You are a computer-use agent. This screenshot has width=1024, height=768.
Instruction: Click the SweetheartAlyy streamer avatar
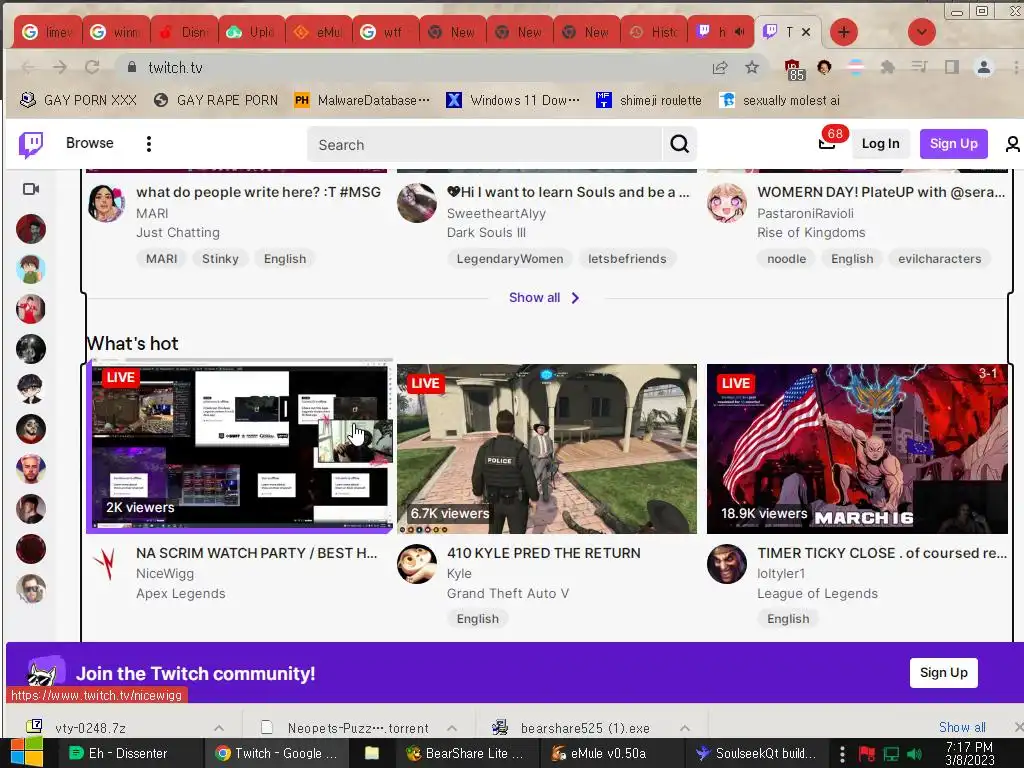[417, 203]
